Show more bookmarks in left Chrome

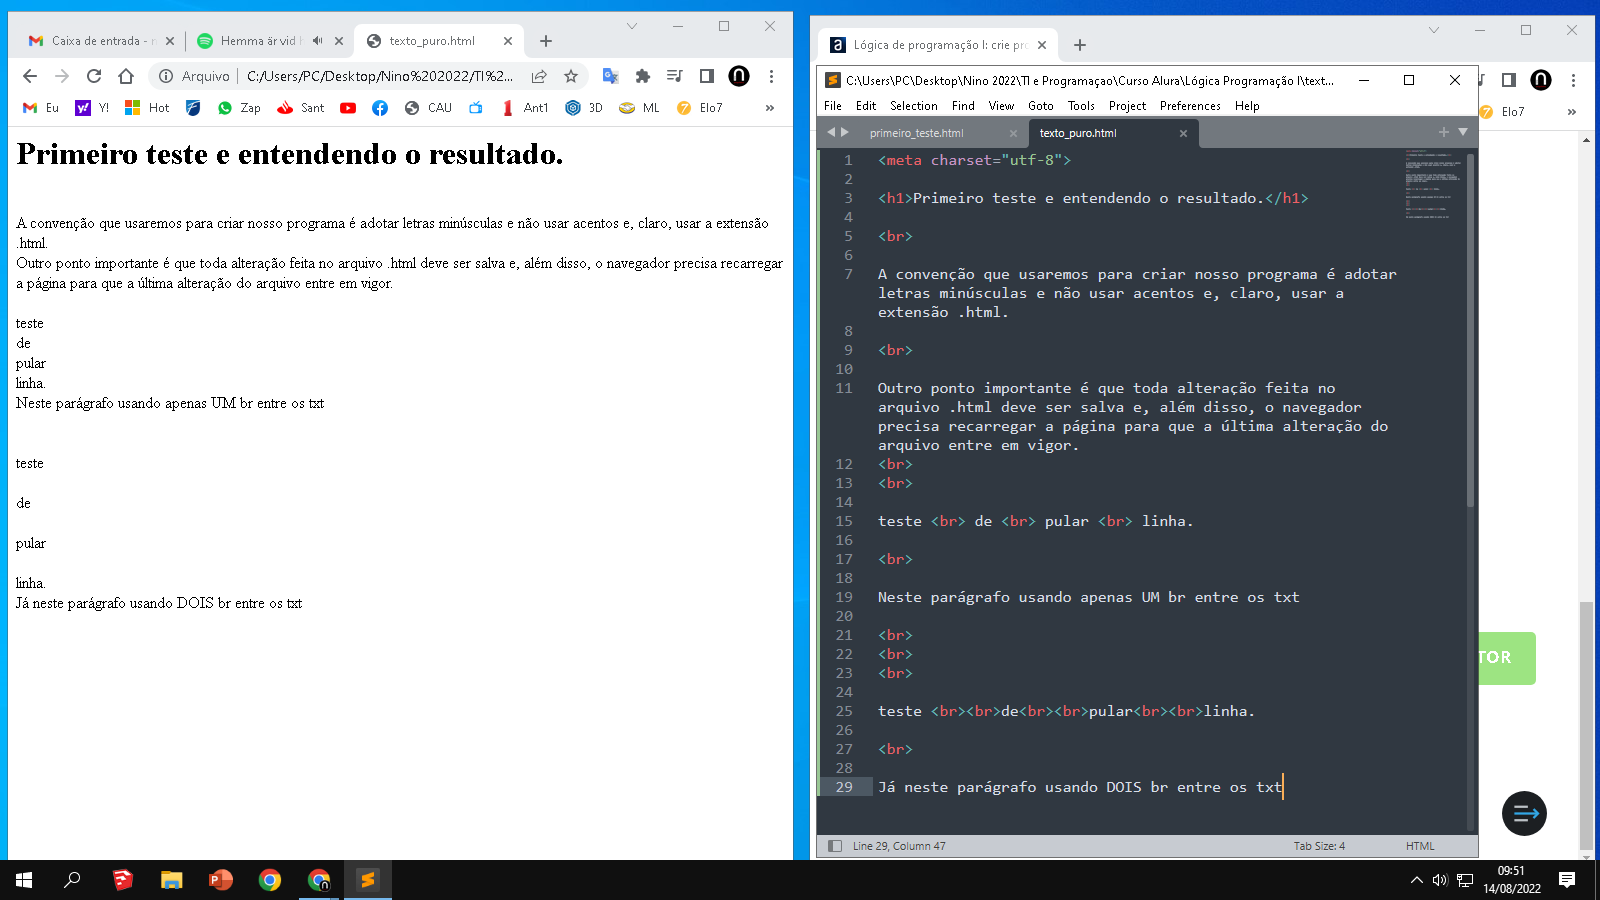click(x=770, y=108)
